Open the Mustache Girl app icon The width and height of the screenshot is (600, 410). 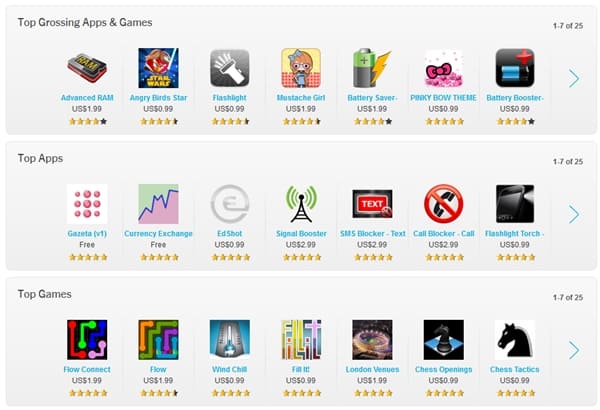(x=301, y=68)
